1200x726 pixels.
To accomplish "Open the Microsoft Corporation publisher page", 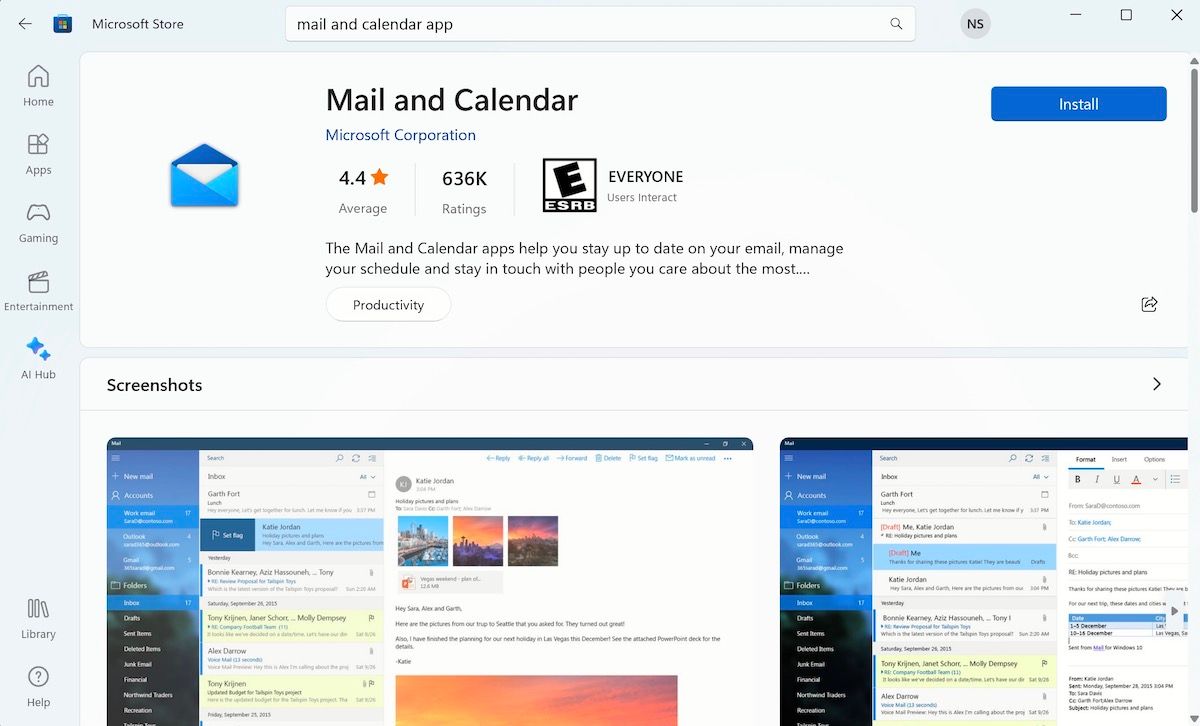I will click(x=400, y=134).
